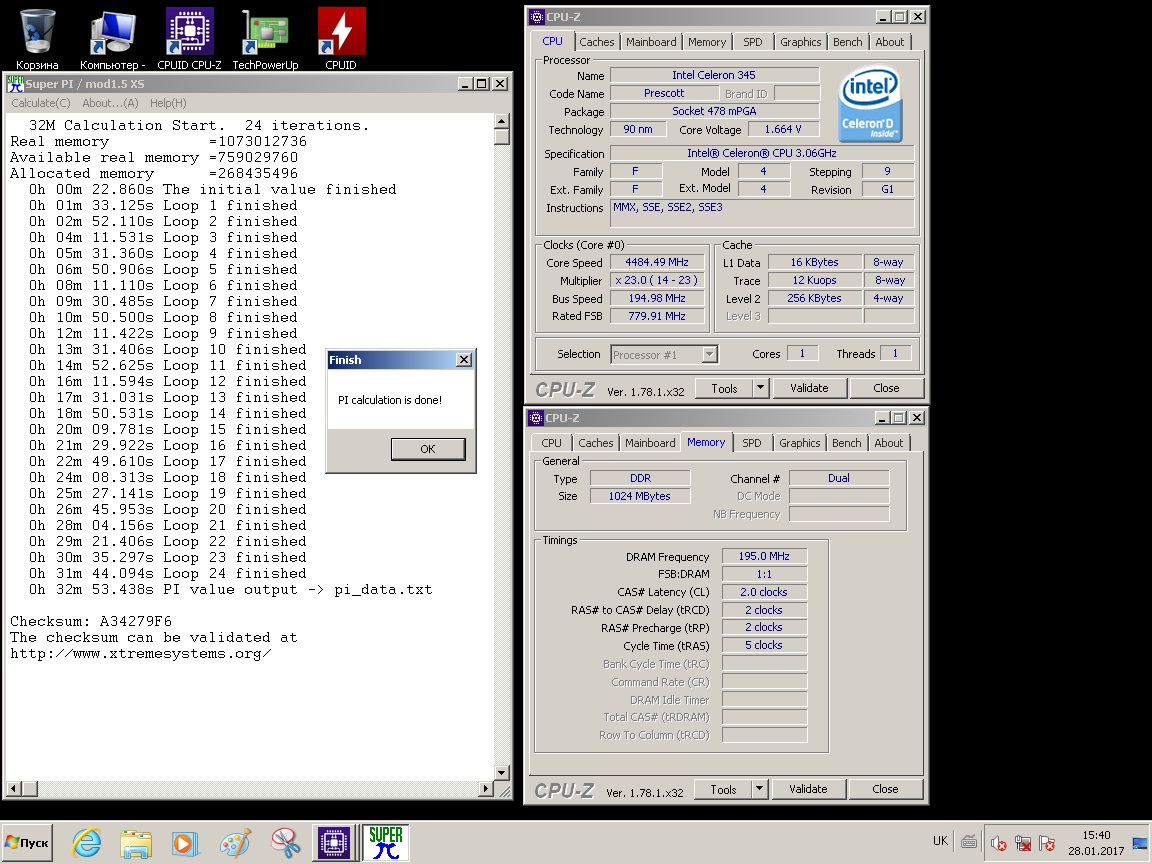Screen dimensions: 1152x864
Task: Click the upper CPU-Z window title icon
Action: tap(536, 17)
